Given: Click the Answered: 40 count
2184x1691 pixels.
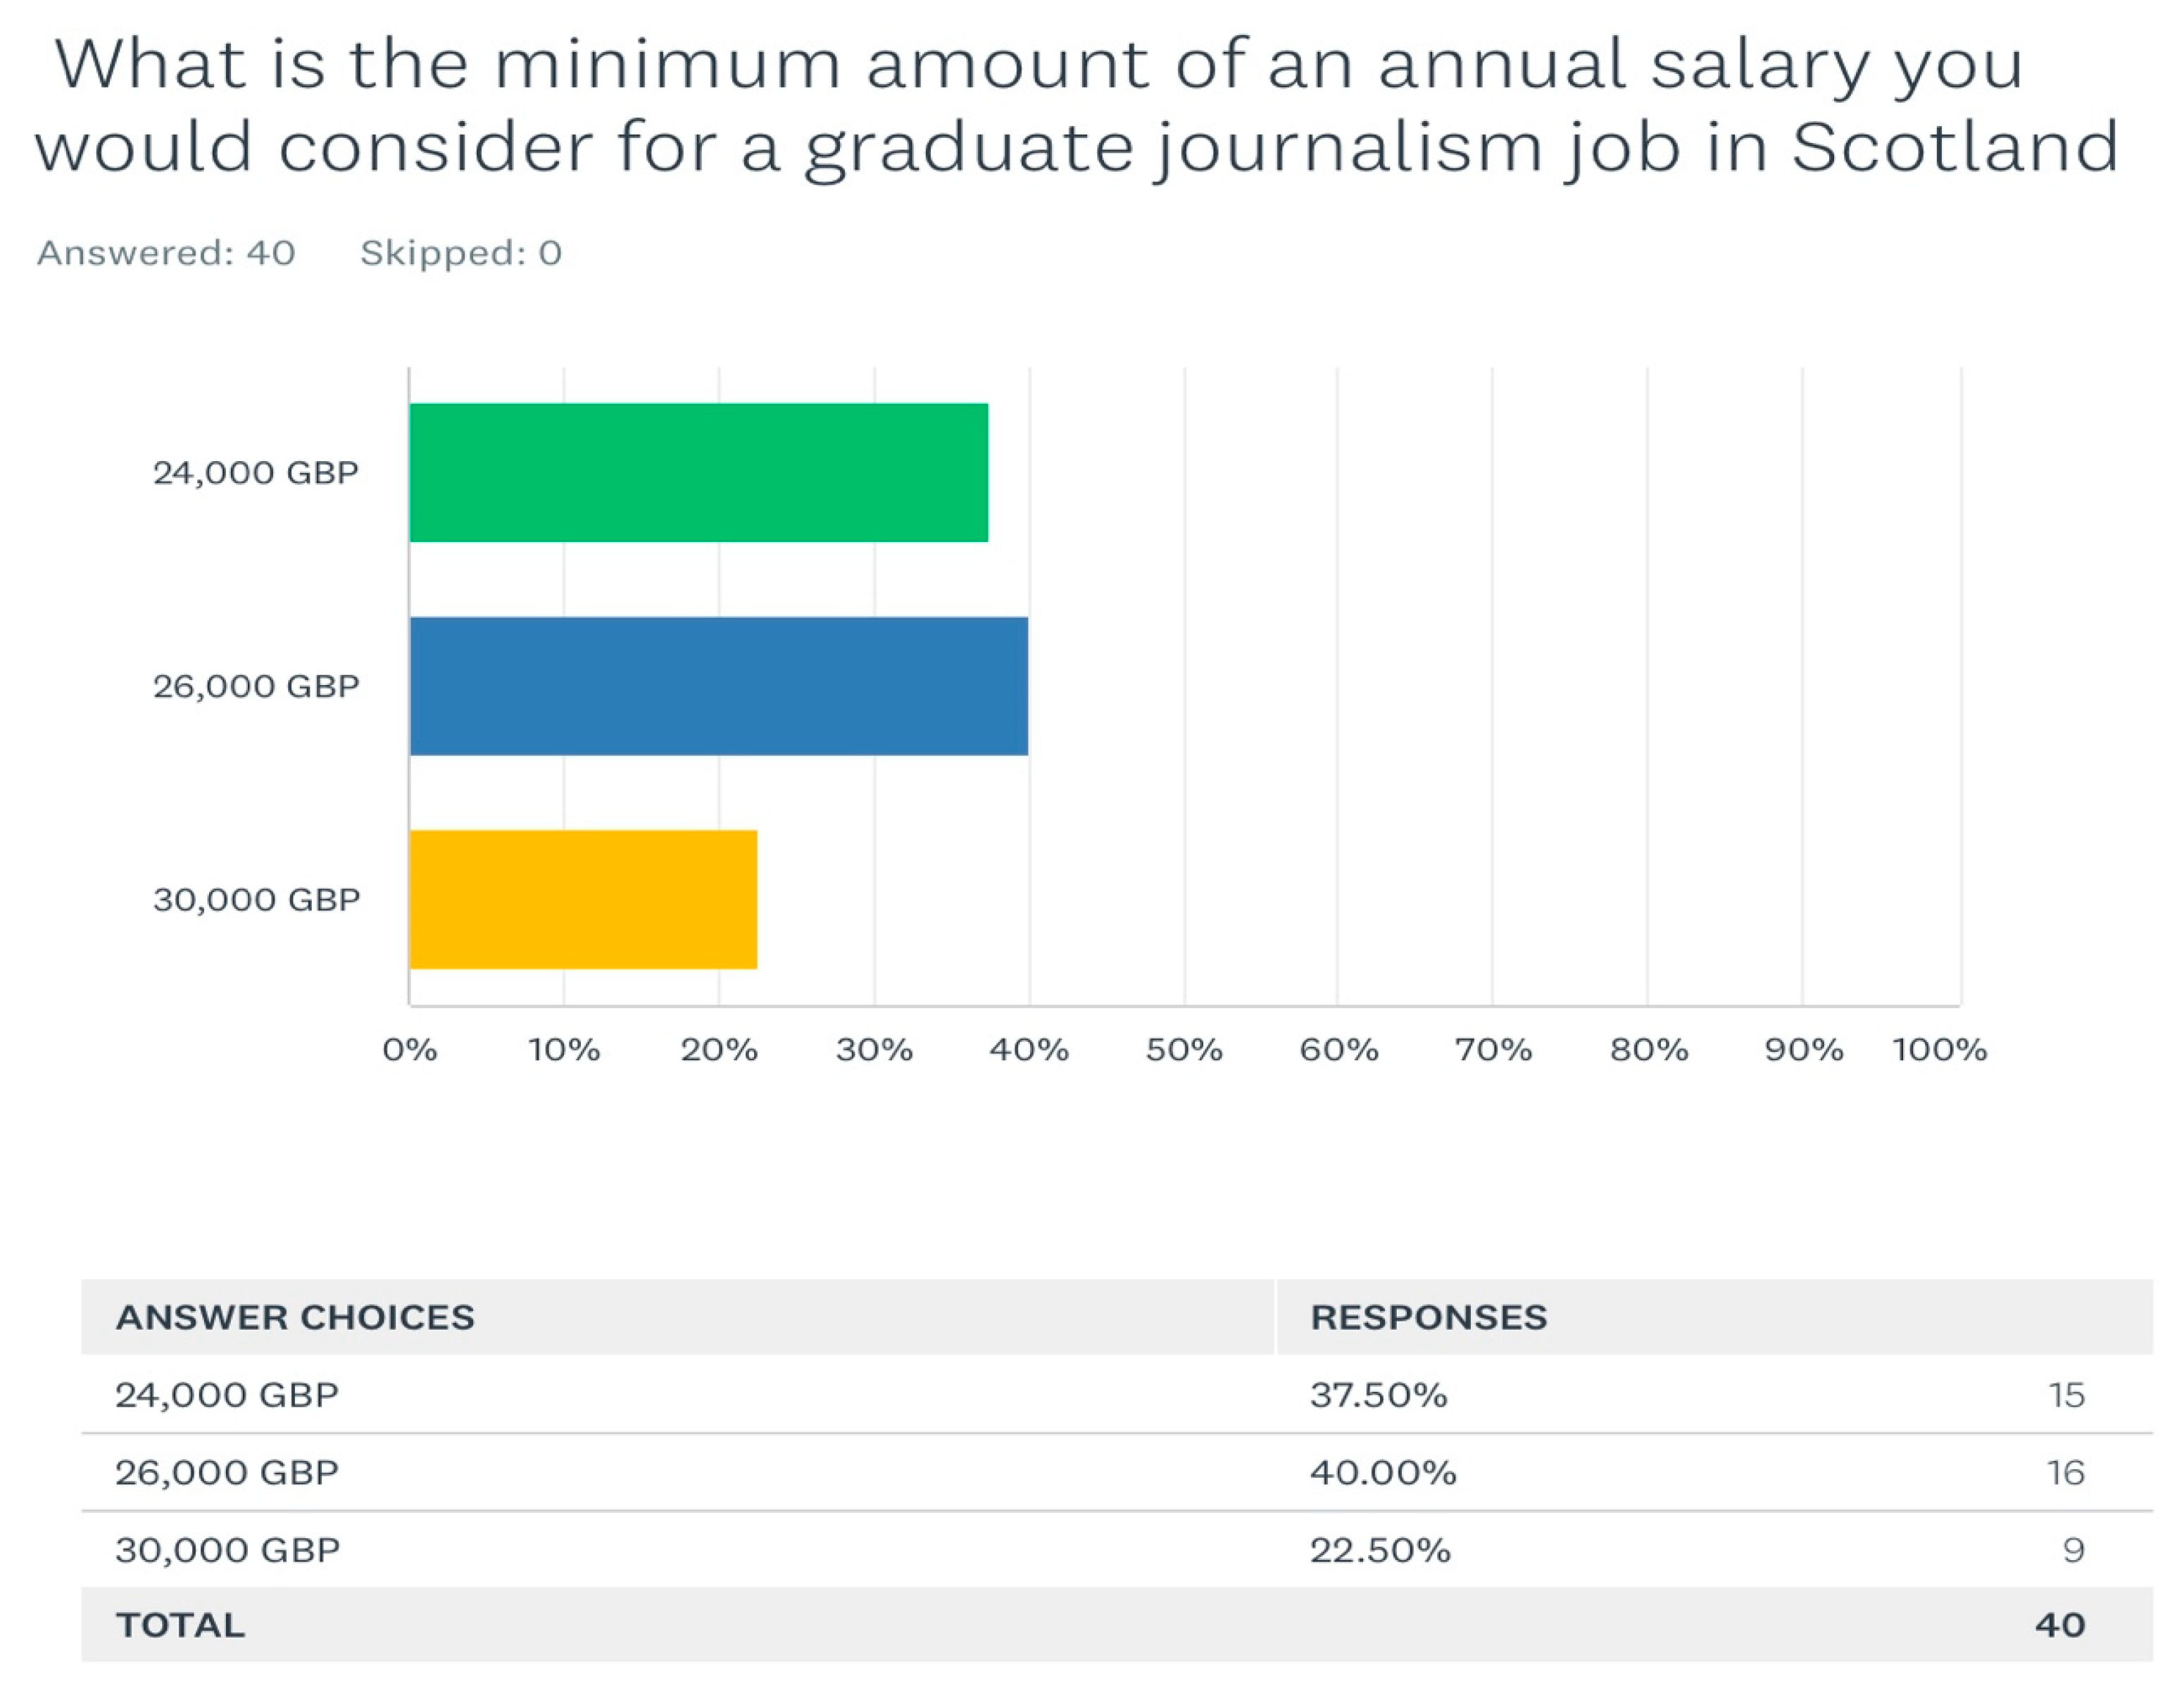Looking at the screenshot, I should [166, 253].
